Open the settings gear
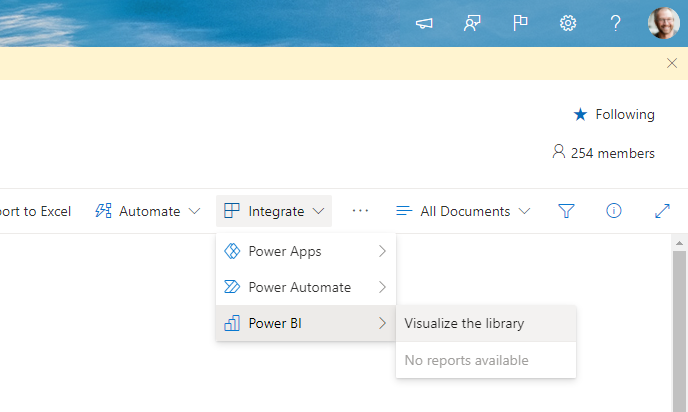 (x=568, y=23)
